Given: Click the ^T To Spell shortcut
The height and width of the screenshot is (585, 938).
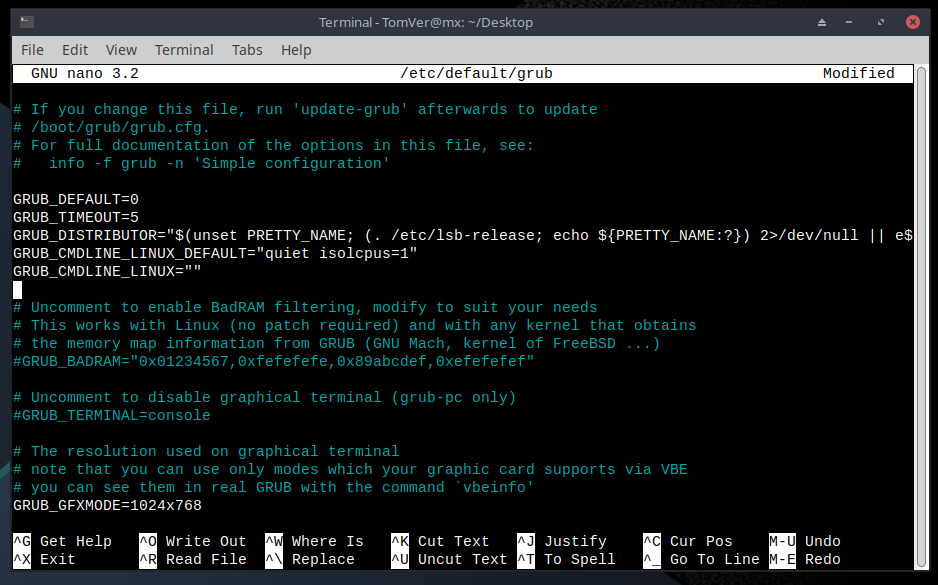Looking at the screenshot, I should pyautogui.click(x=567, y=559).
